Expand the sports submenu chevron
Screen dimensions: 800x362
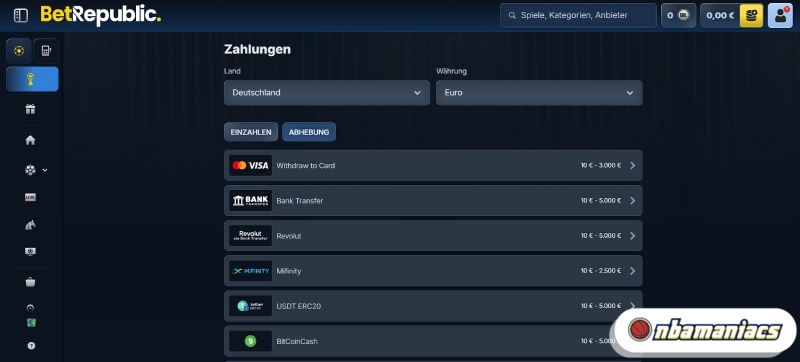[45, 170]
